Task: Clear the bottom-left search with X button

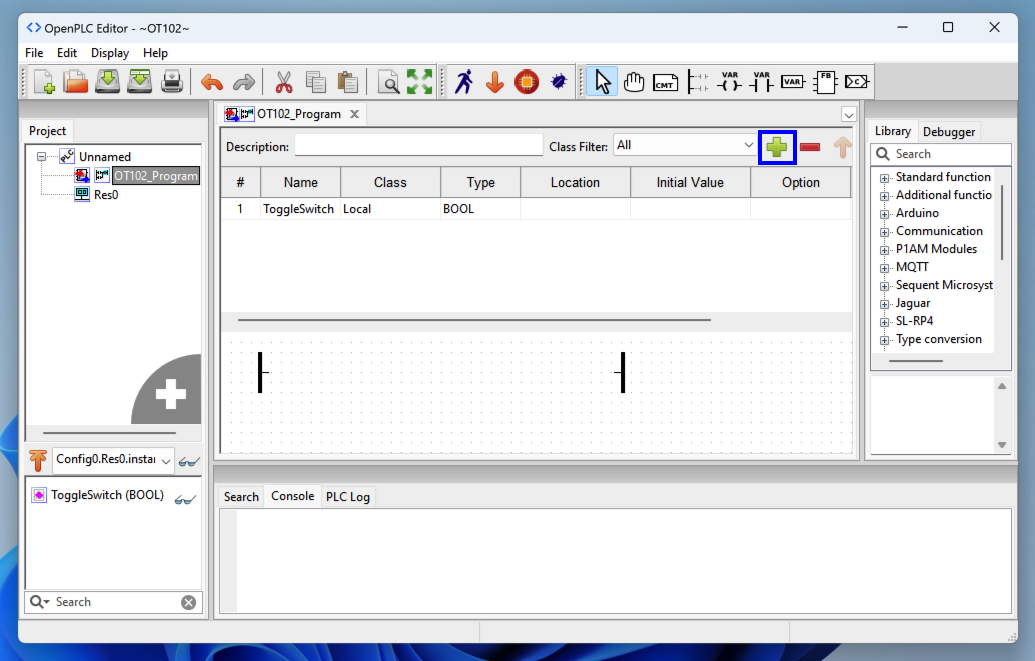Action: tap(188, 602)
